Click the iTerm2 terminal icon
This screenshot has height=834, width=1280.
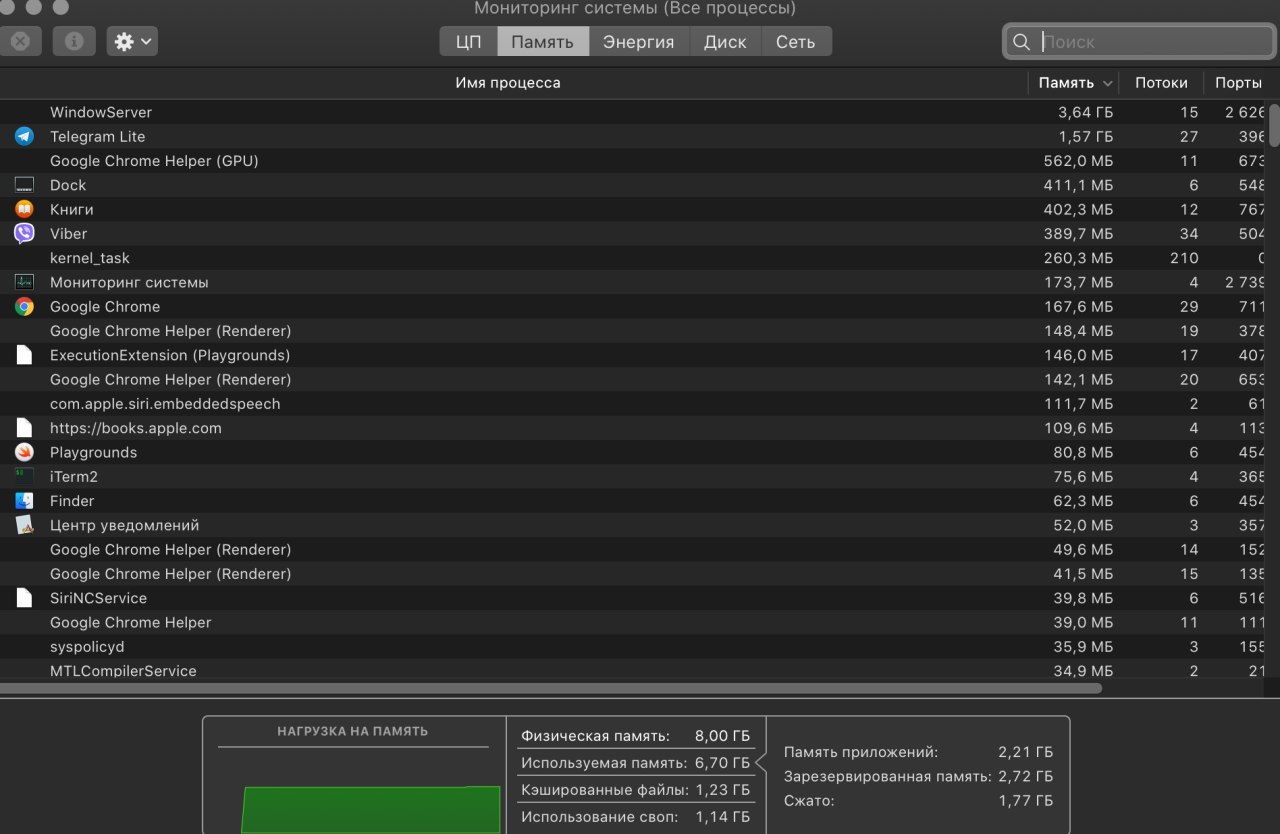pyautogui.click(x=24, y=477)
